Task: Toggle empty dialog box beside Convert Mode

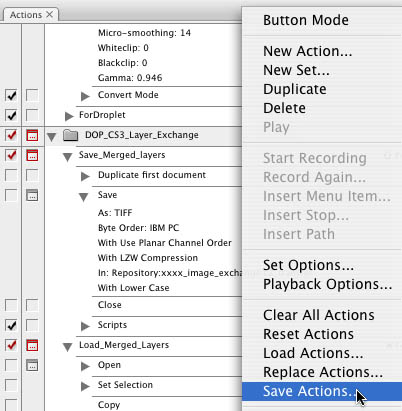Action: [32, 95]
